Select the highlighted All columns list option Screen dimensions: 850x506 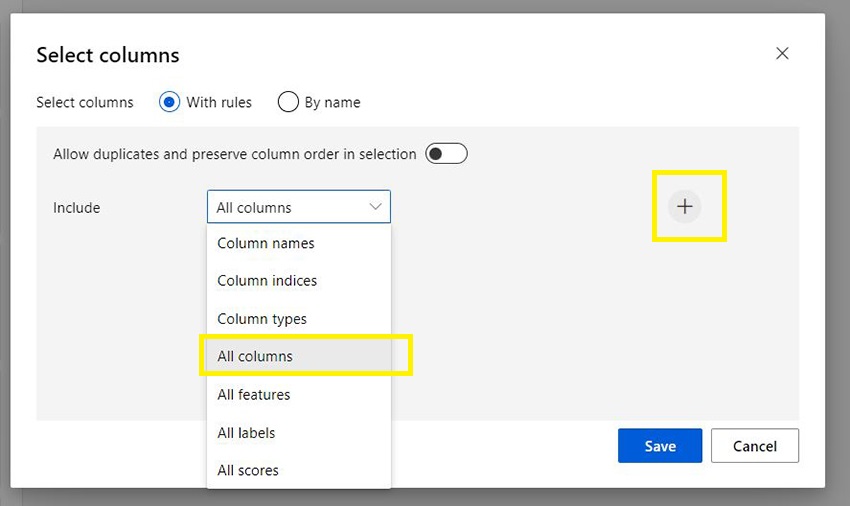tap(256, 356)
